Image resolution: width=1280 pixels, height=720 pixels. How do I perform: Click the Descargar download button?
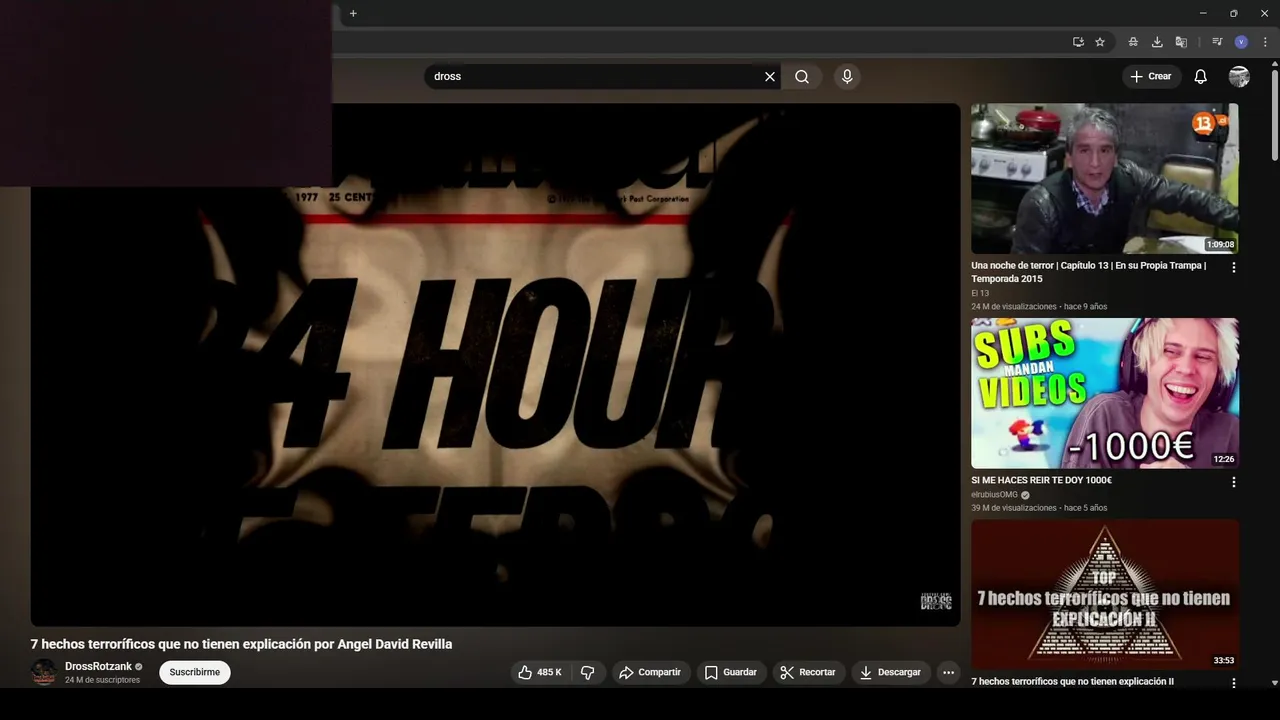coord(890,673)
